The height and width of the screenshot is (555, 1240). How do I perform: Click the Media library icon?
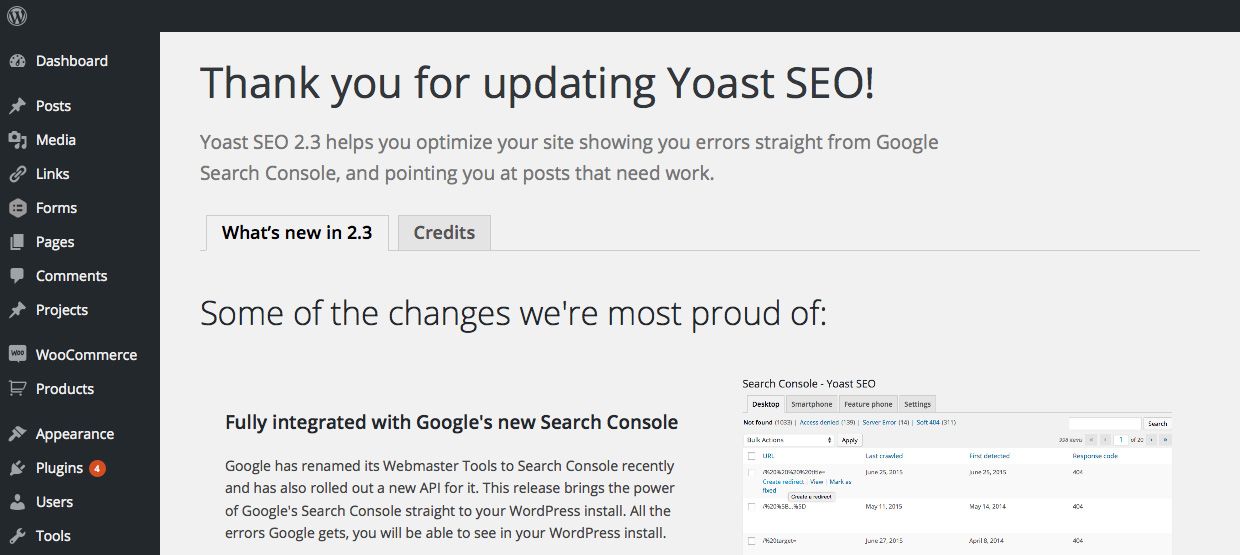tap(17, 140)
